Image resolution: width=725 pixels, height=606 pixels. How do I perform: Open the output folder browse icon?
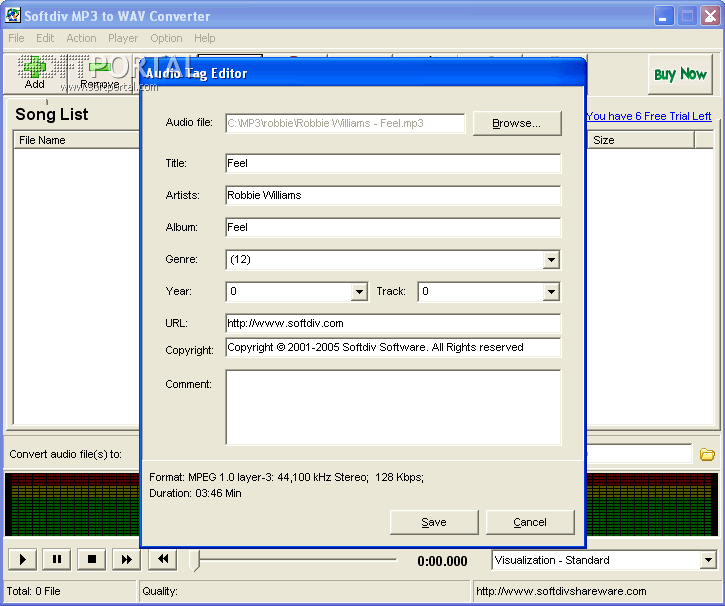pyautogui.click(x=707, y=454)
